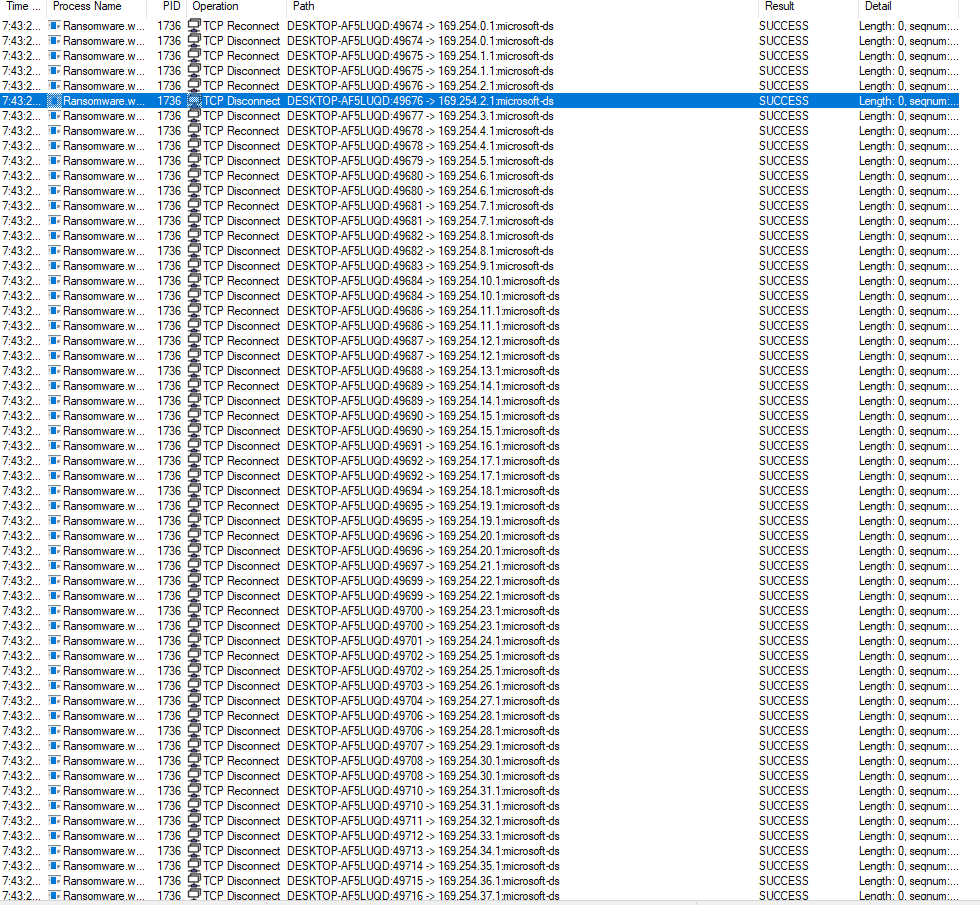Click network icon in the 169.254.37.1 row
This screenshot has width=980, height=905.
coord(194,896)
